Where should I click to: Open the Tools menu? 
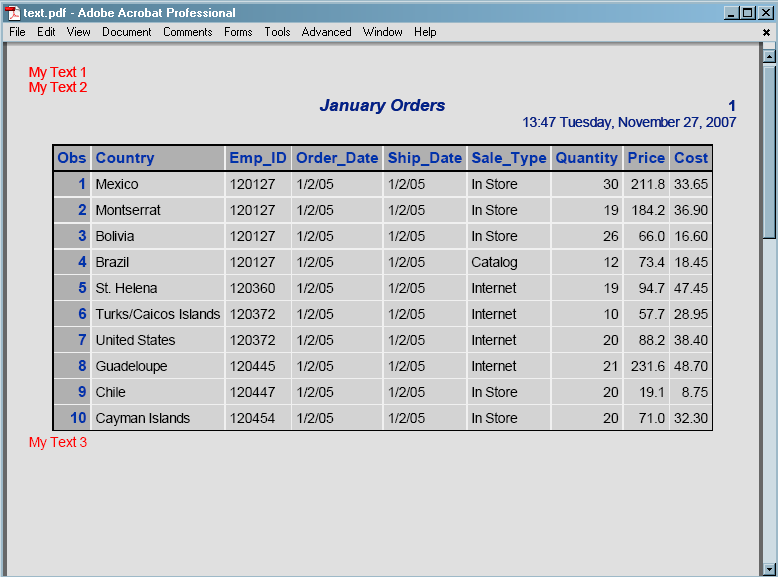[x=277, y=32]
